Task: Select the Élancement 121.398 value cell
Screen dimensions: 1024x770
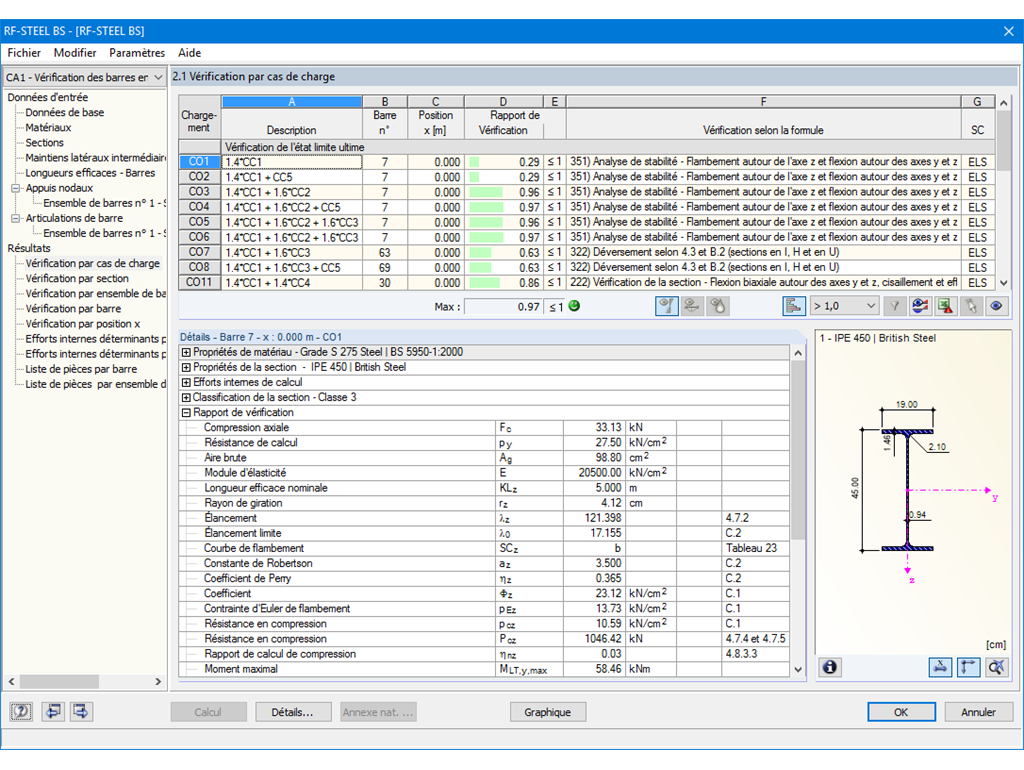Action: tap(594, 518)
